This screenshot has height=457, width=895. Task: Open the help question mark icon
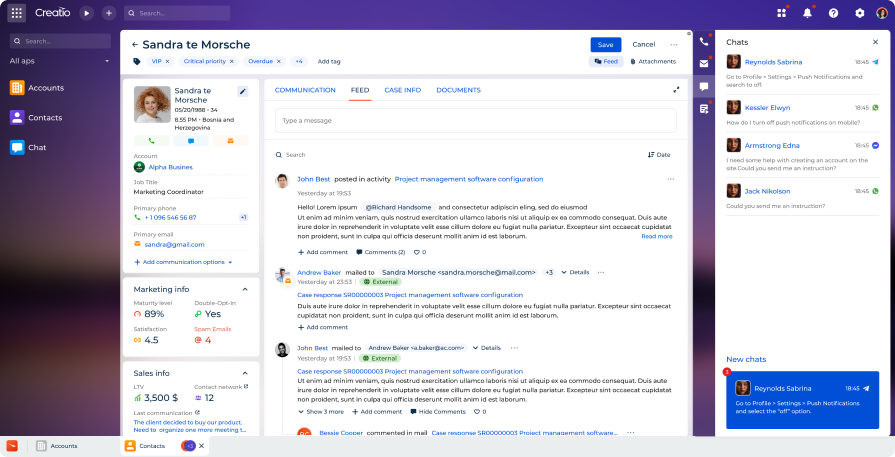pos(833,13)
